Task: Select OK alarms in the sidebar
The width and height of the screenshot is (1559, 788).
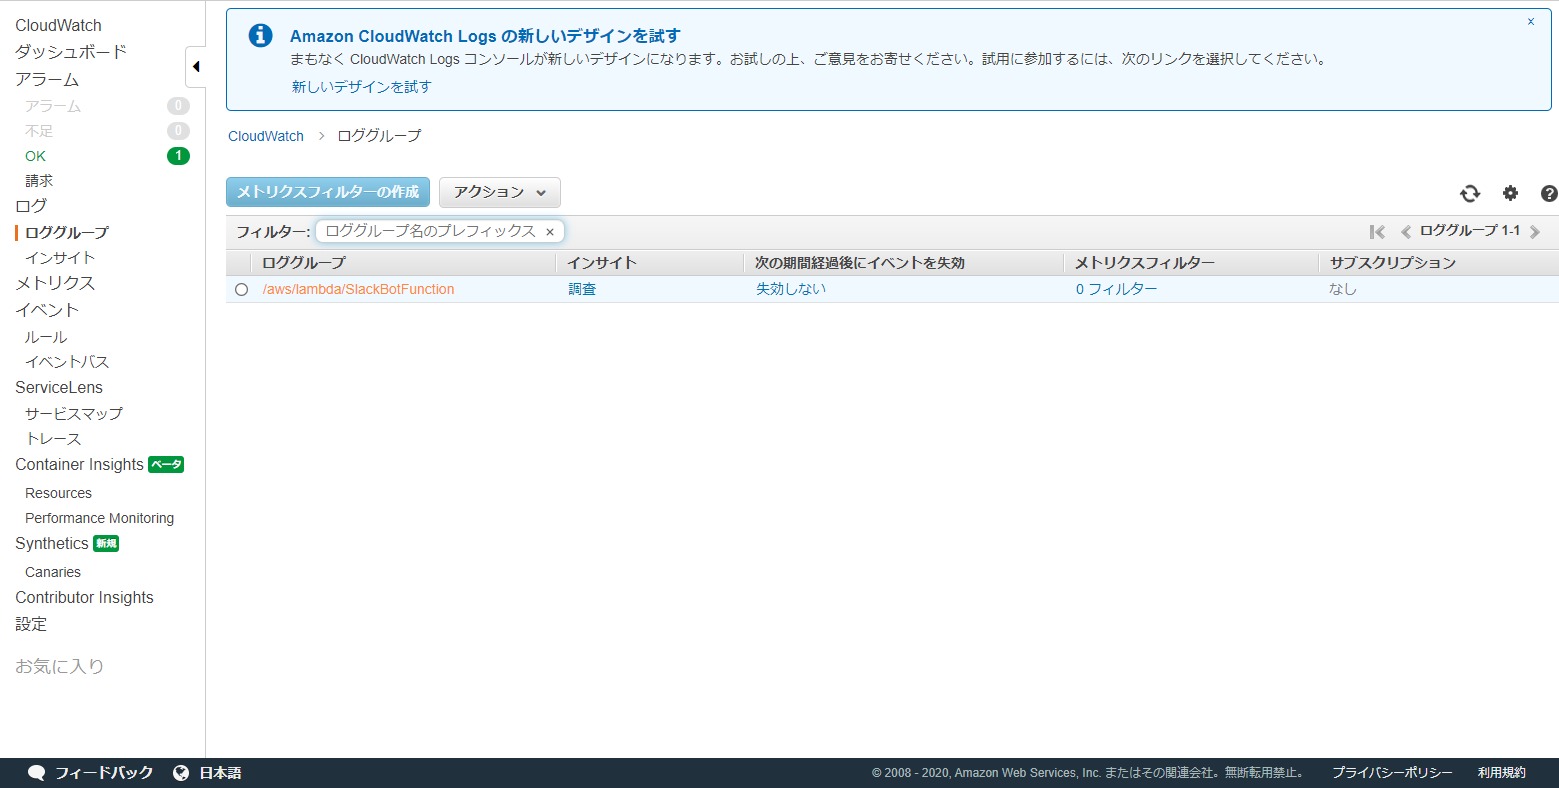Action: point(35,156)
